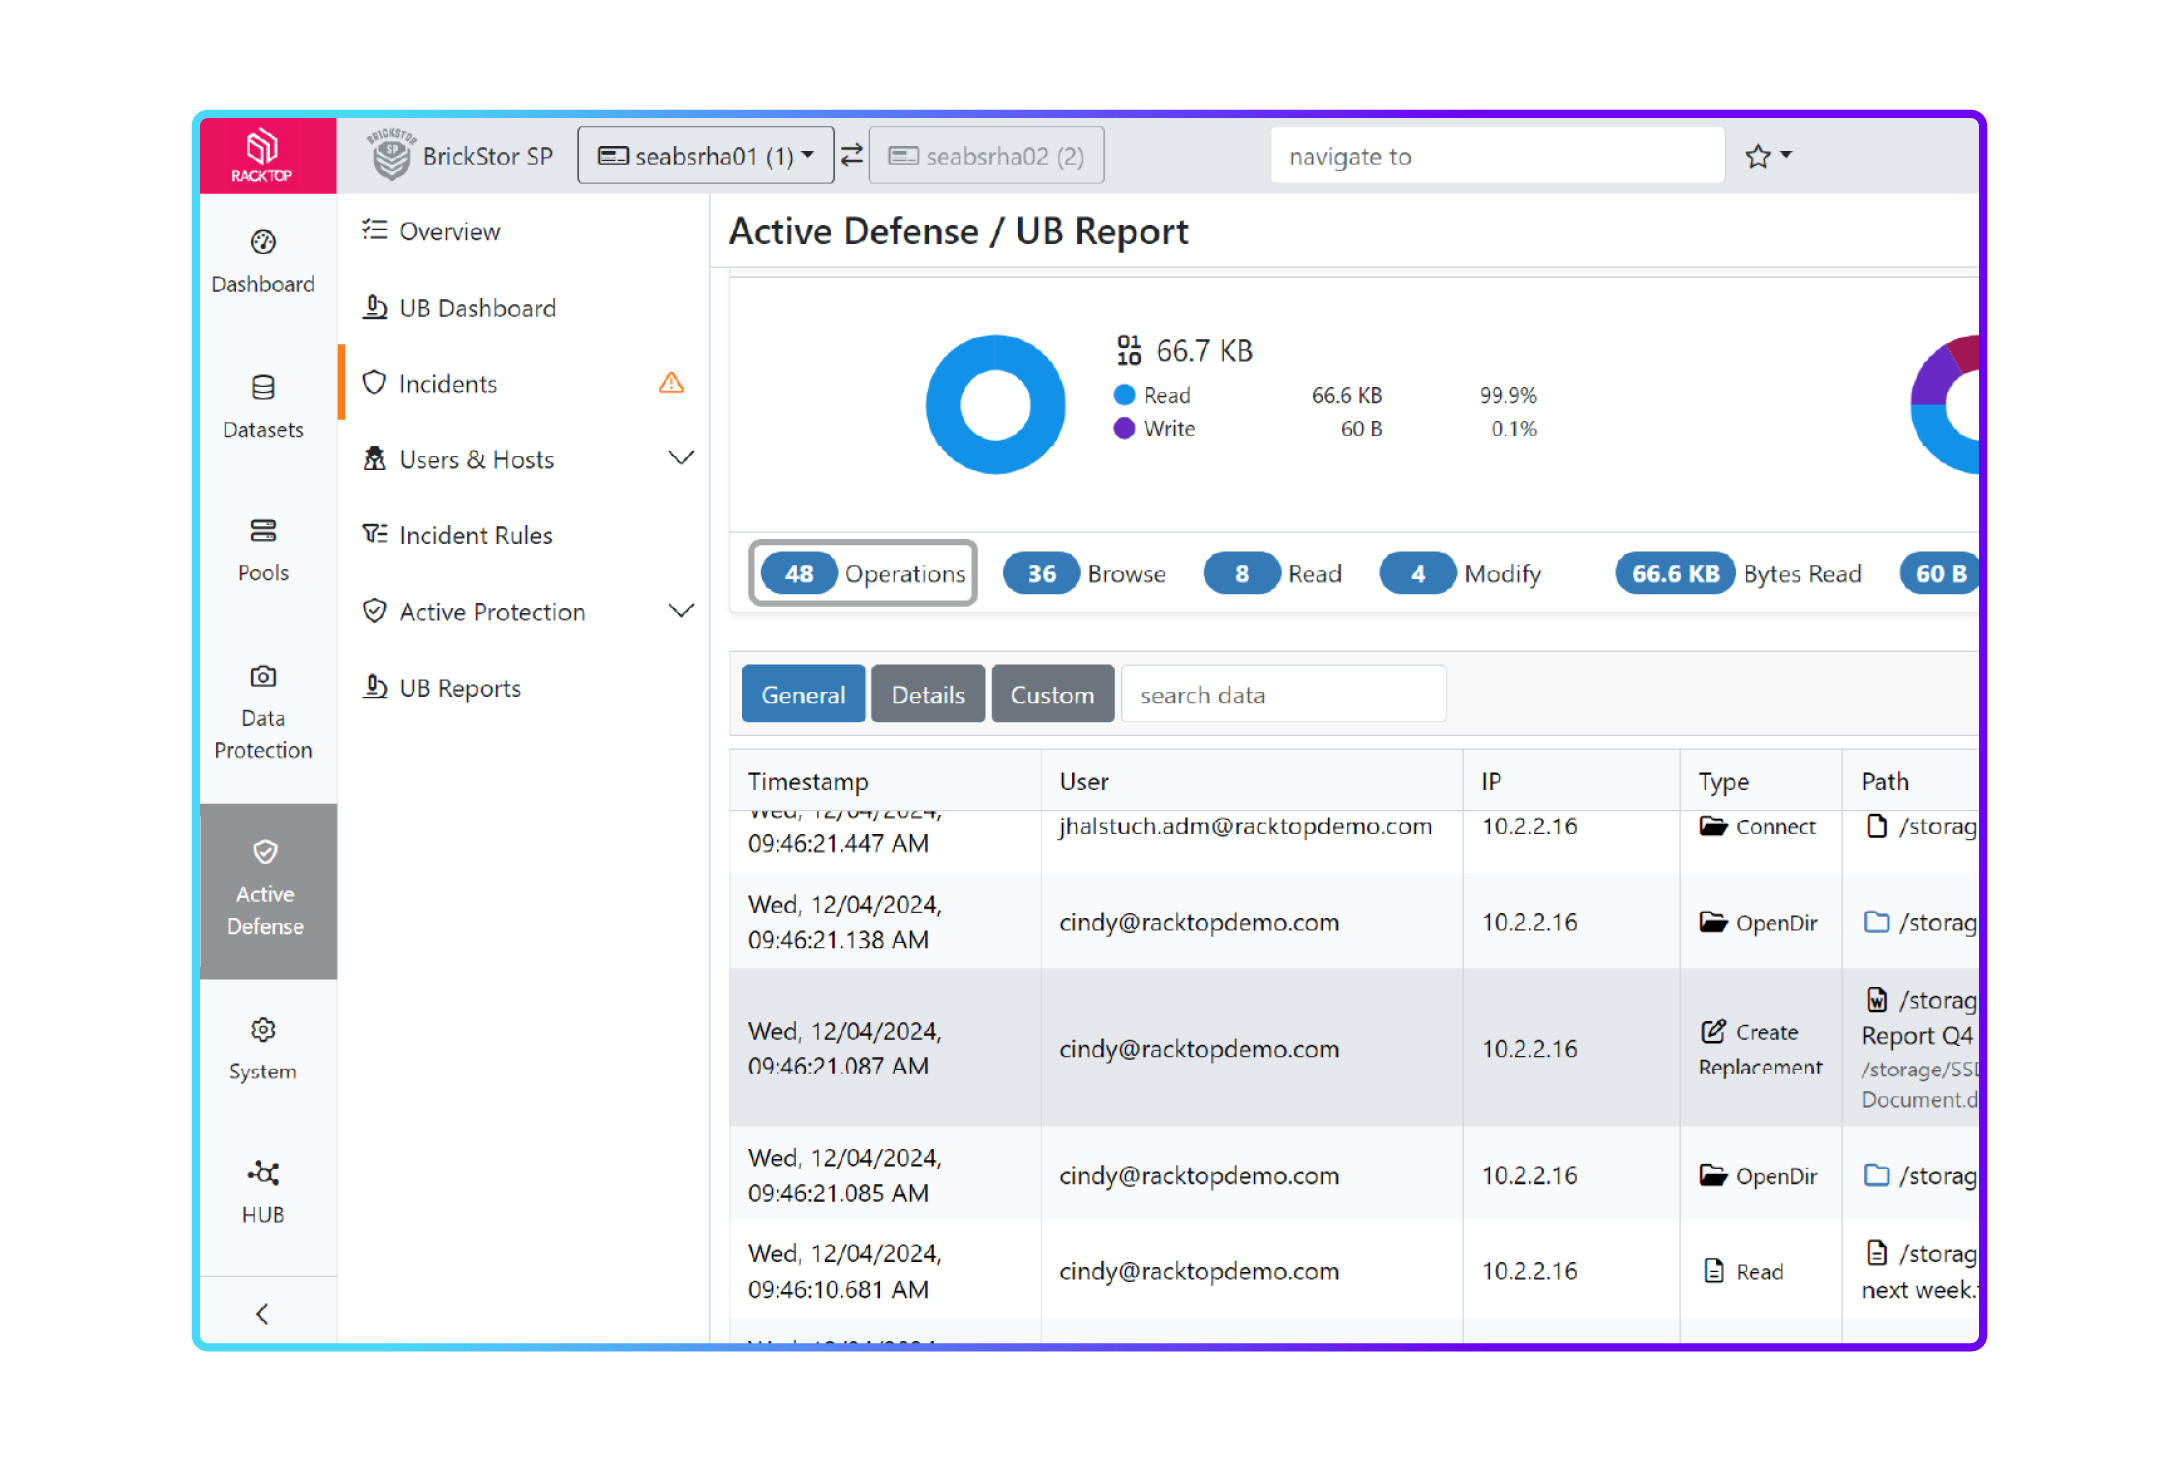Click the data size binary icon
Image resolution: width=2179 pixels, height=1462 pixels.
coord(1129,350)
